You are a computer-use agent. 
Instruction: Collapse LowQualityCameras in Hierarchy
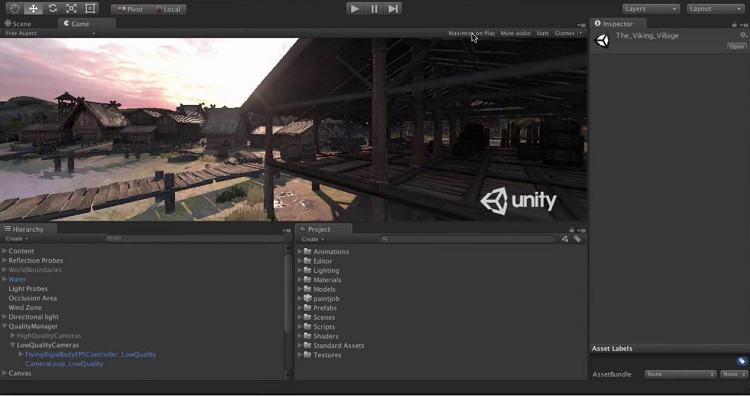12,345
